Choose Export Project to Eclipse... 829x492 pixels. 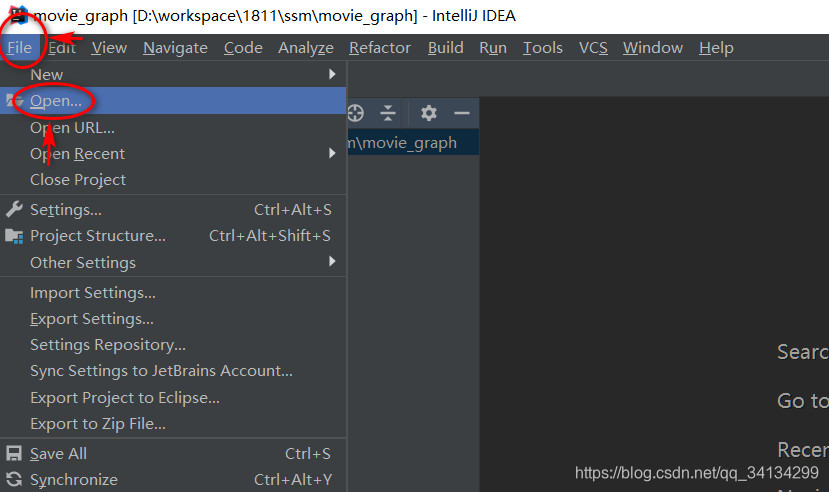173,397
